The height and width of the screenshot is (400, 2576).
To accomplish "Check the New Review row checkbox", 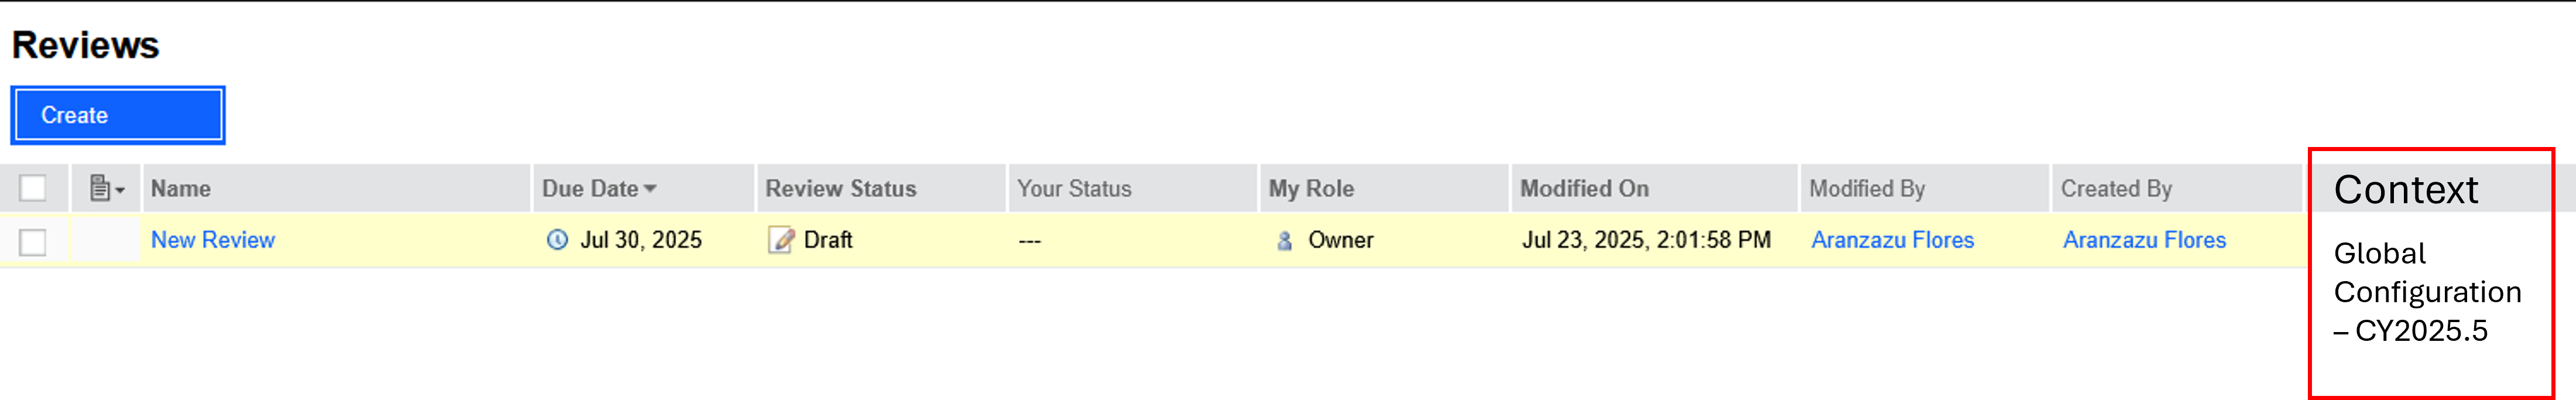I will click(33, 241).
